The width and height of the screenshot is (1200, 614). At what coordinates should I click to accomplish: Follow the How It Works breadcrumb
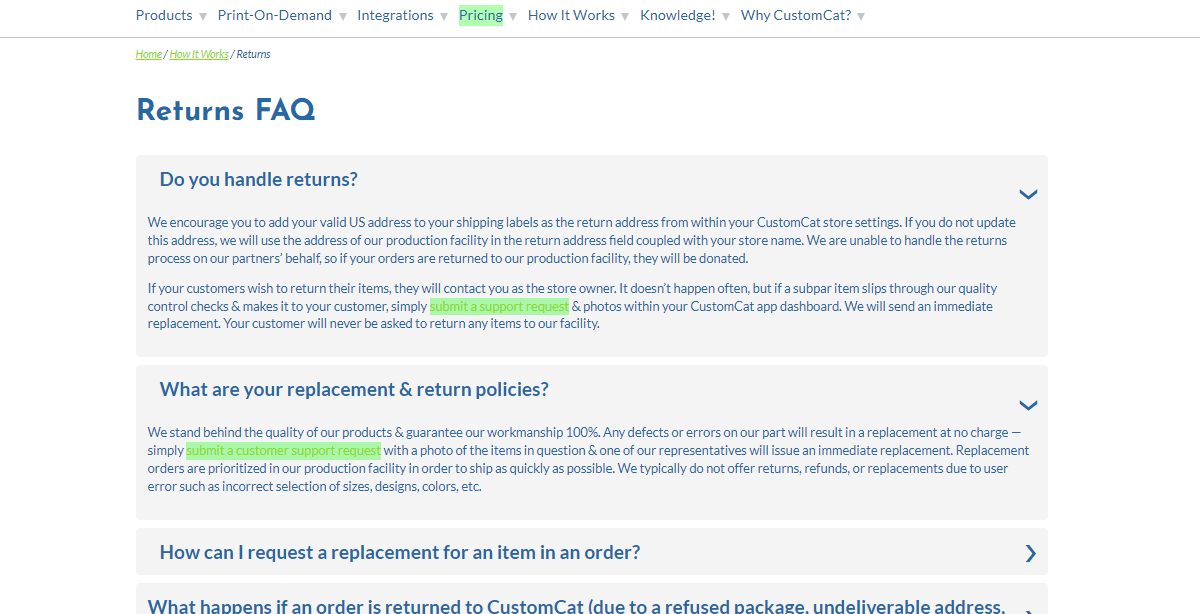(198, 53)
